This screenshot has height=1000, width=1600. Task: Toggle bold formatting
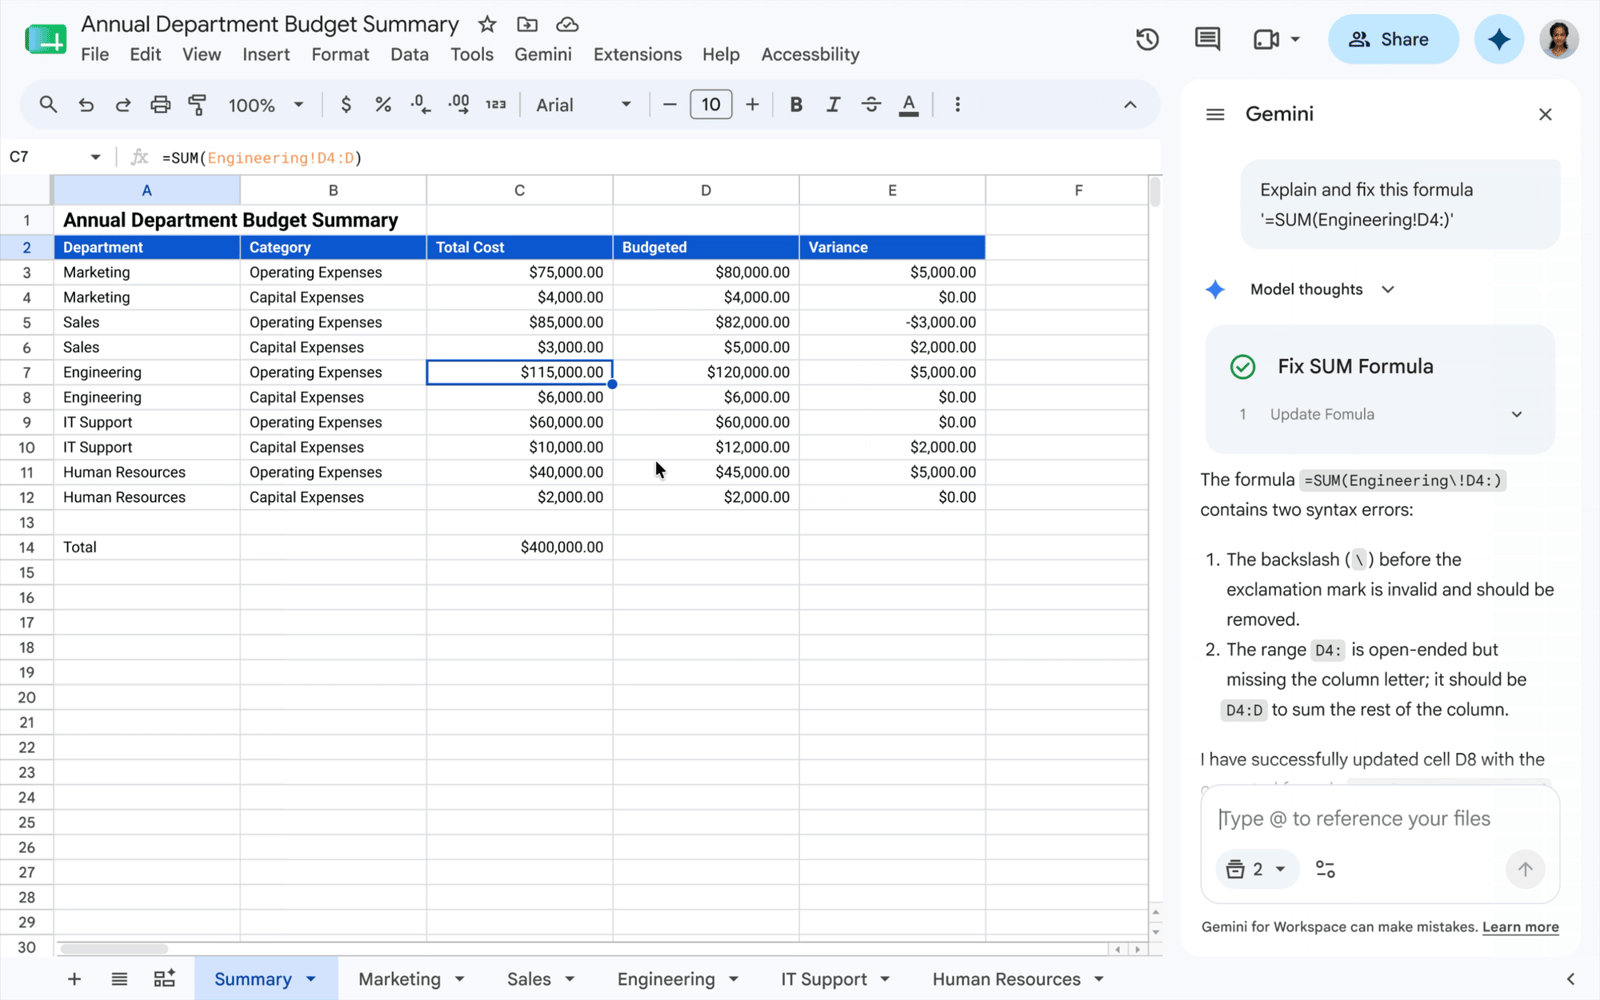pos(796,104)
